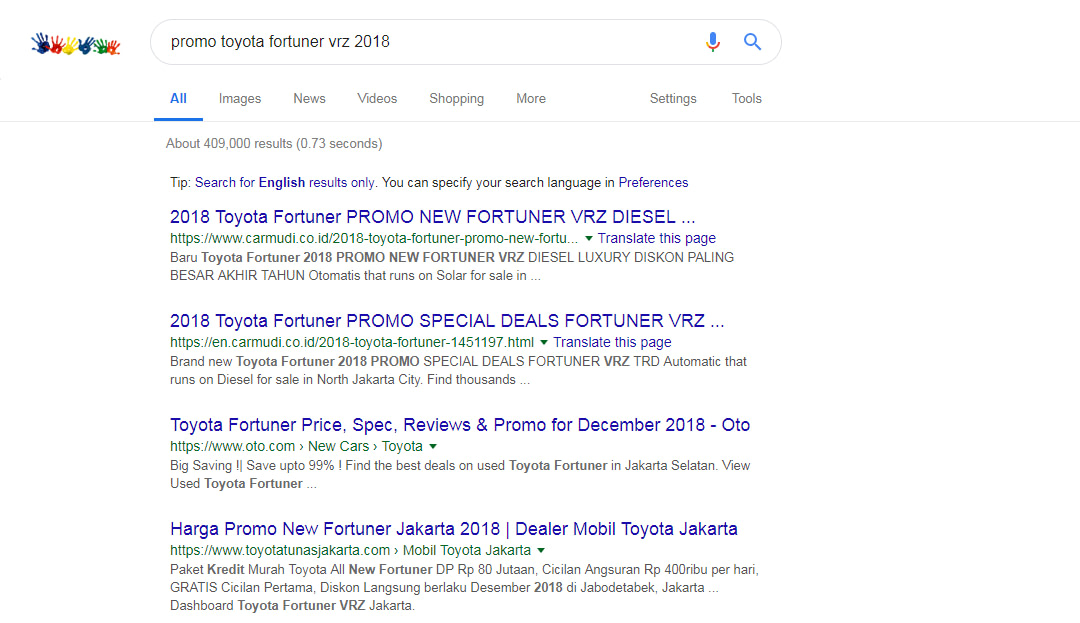This screenshot has height=623, width=1080.
Task: Go to the Shopping tab
Action: point(457,98)
